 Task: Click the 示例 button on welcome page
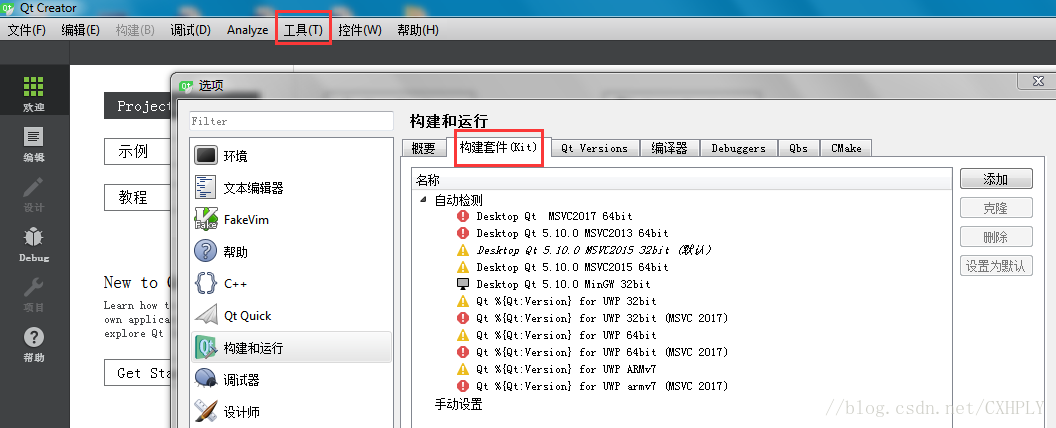[x=137, y=151]
